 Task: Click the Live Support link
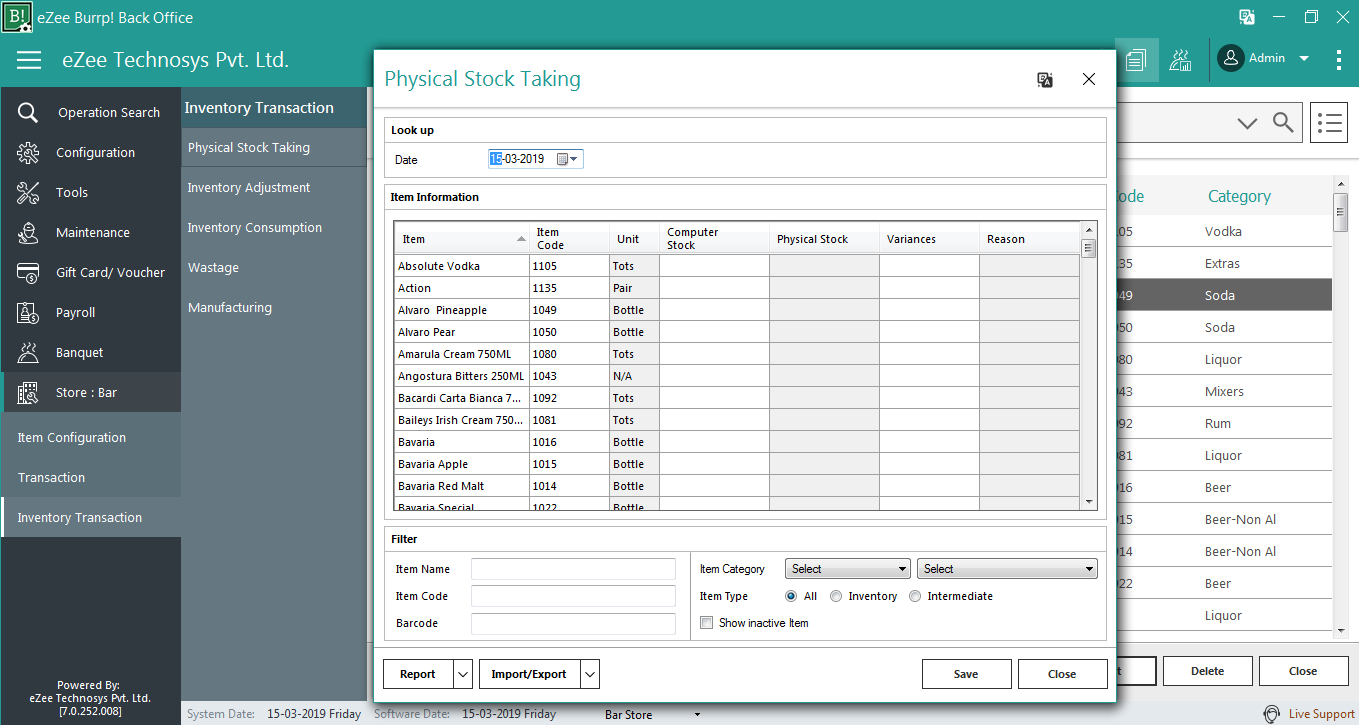click(x=1321, y=714)
